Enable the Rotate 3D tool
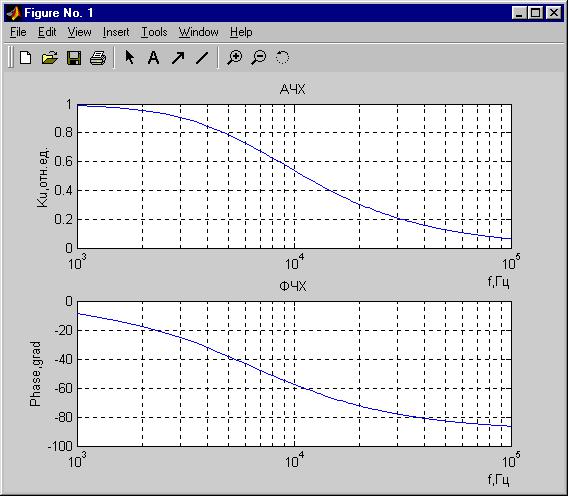568x496 pixels. tap(282, 58)
